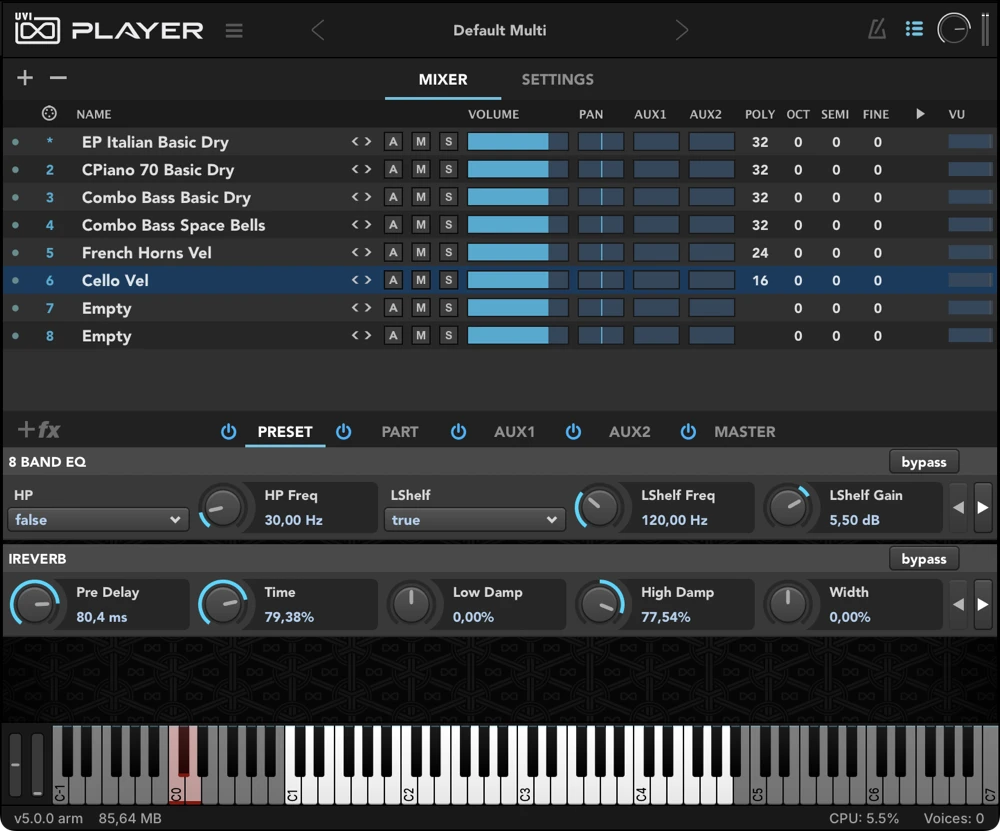Mute the CPiano 70 Basic Dry part
This screenshot has height=831, width=1000.
click(x=420, y=169)
